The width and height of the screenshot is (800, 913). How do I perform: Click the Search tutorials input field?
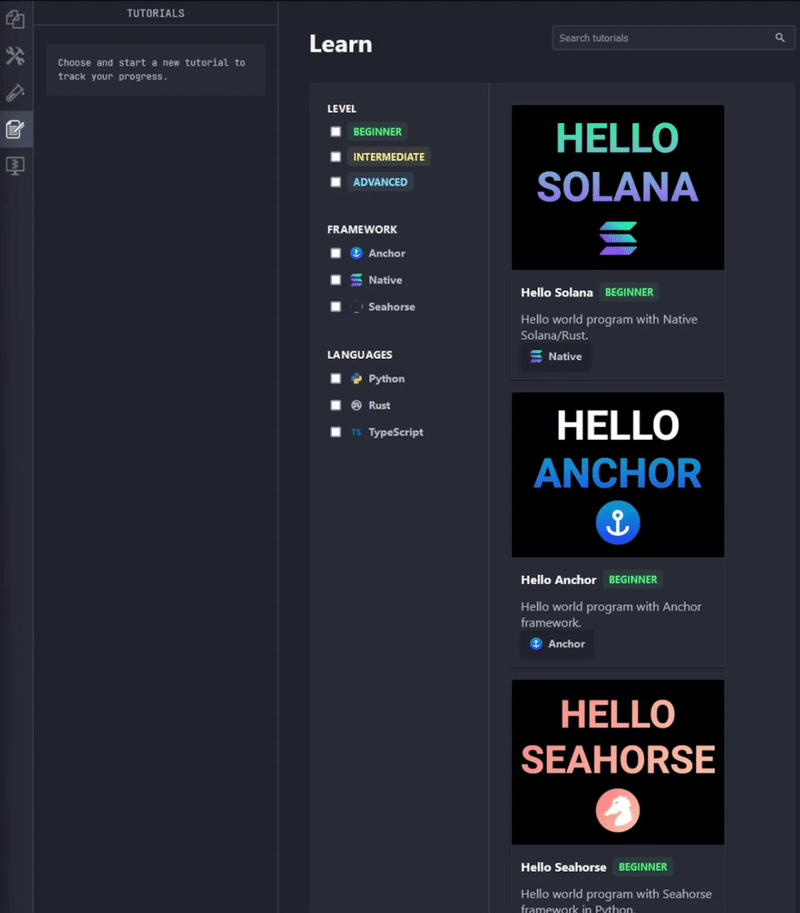[x=660, y=37]
